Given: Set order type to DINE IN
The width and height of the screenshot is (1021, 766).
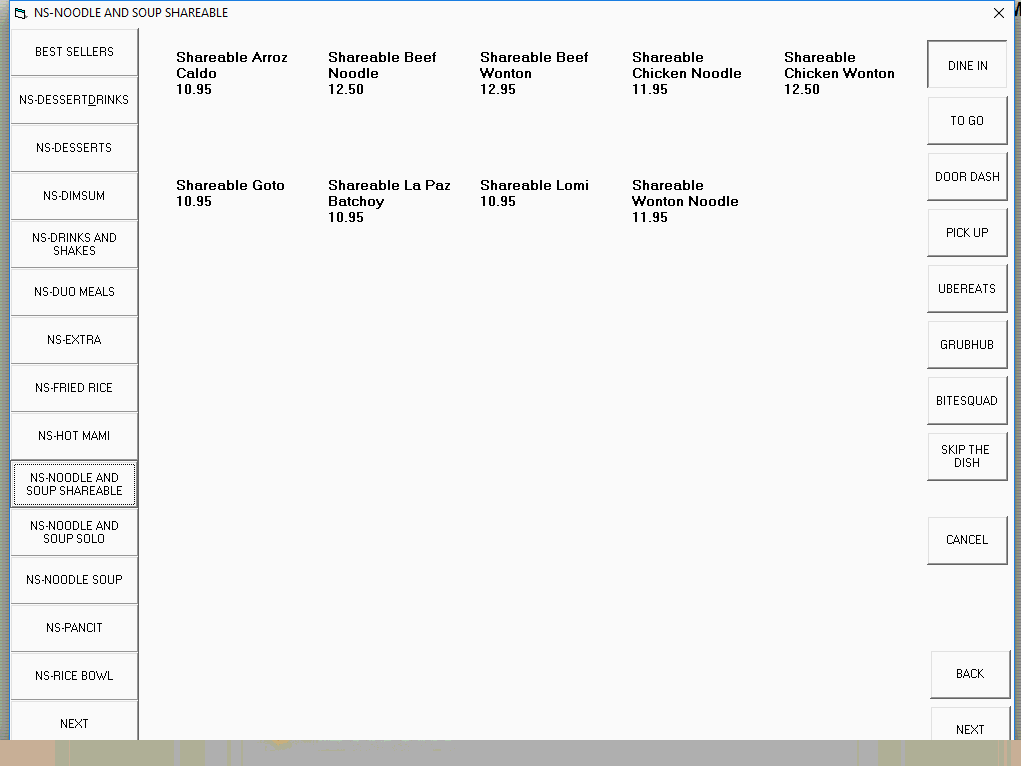Looking at the screenshot, I should 967,66.
